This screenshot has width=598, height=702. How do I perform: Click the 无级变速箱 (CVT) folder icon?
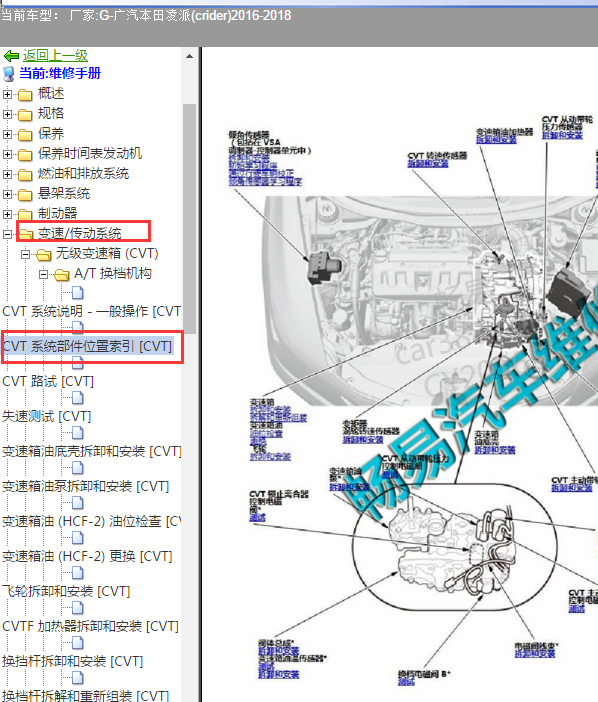tap(43, 254)
